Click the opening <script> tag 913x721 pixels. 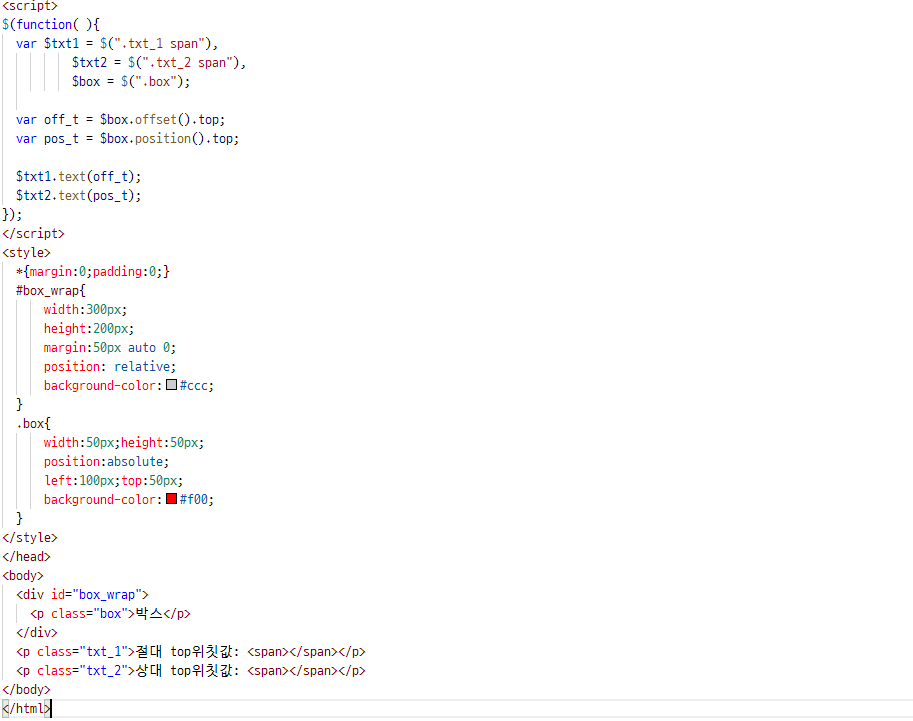point(30,6)
